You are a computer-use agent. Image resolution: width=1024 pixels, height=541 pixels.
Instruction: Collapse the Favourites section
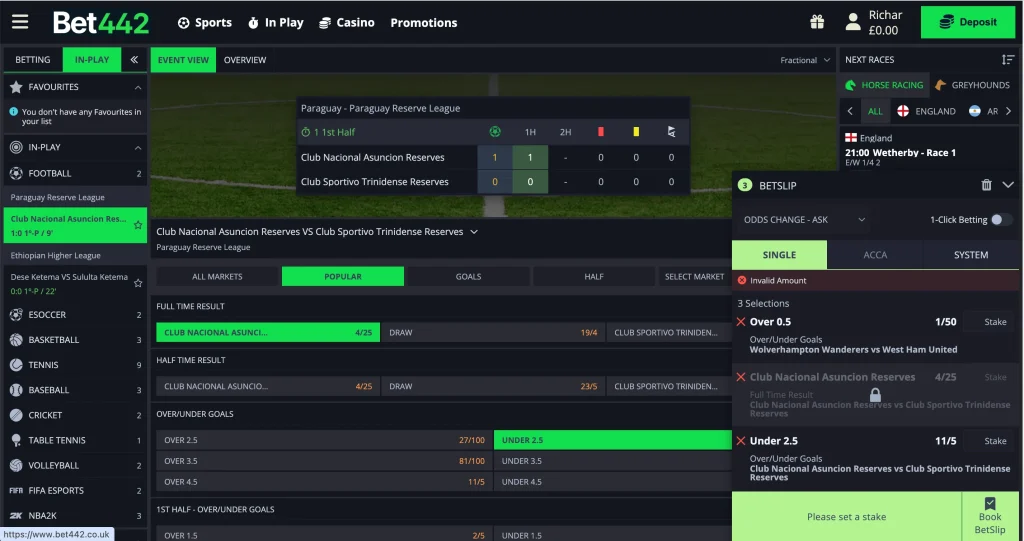138,87
